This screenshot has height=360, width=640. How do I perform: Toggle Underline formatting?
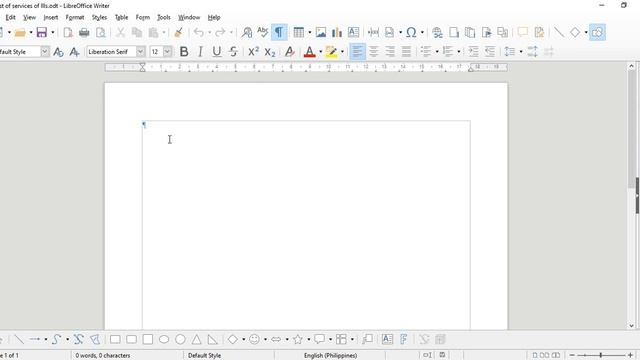tap(217, 52)
